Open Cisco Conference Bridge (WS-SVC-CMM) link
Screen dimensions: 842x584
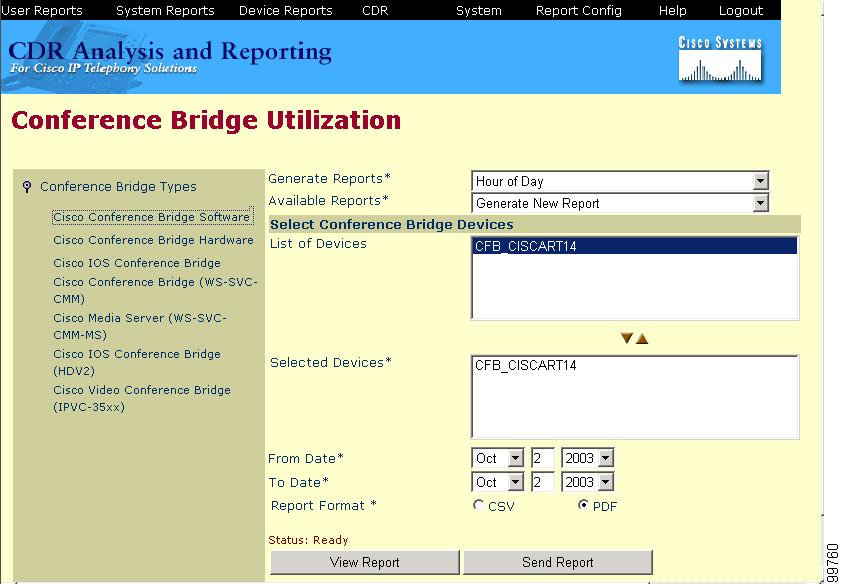(155, 290)
